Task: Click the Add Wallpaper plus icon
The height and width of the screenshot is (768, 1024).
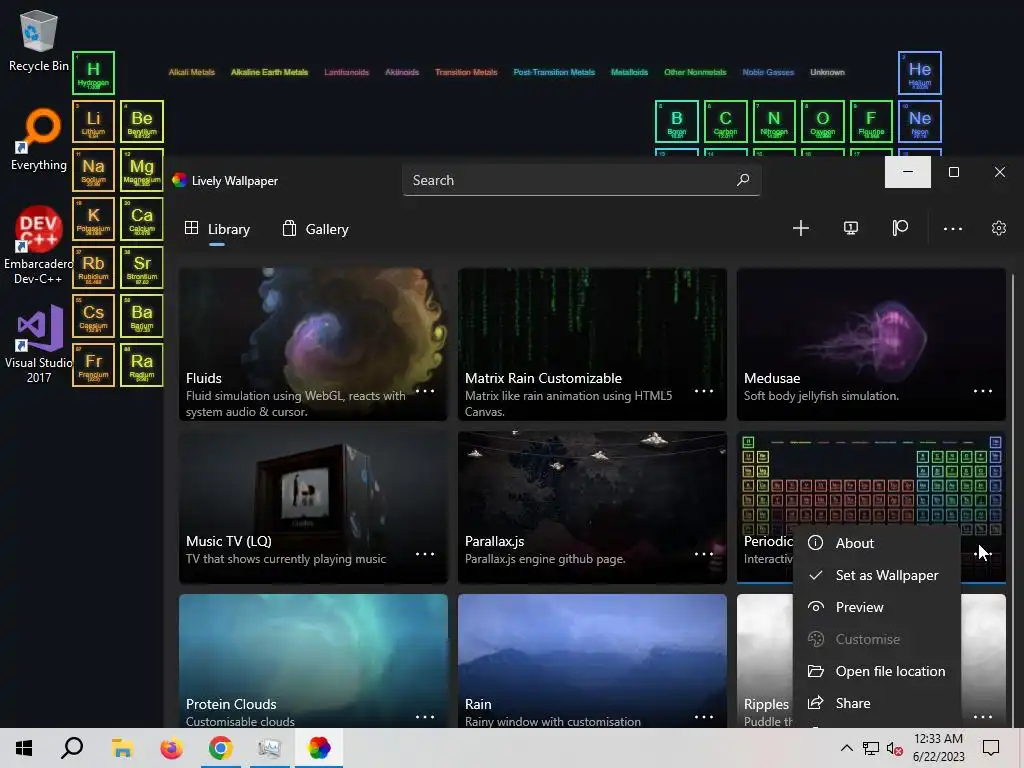Action: [x=801, y=228]
